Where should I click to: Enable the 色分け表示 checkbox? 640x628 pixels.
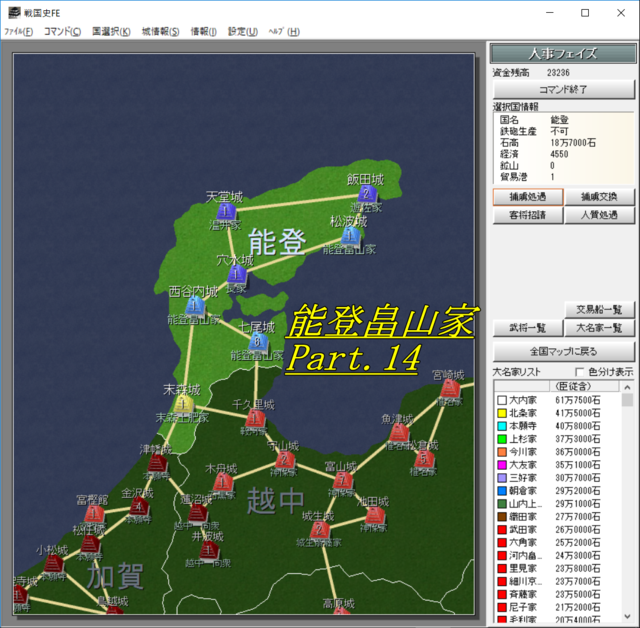(579, 372)
